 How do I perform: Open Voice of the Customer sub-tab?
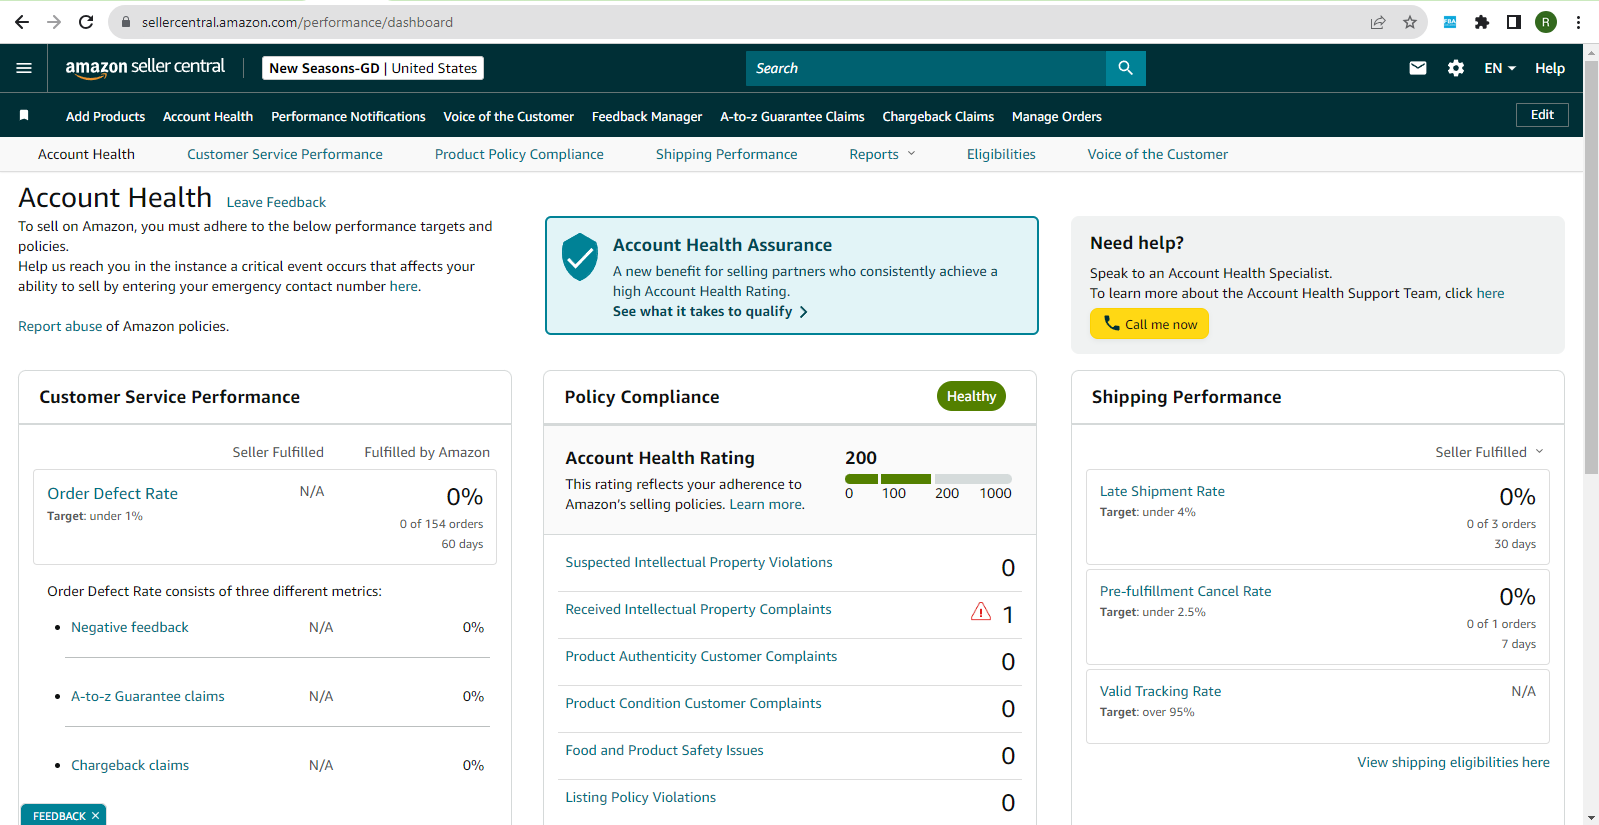click(x=1158, y=154)
